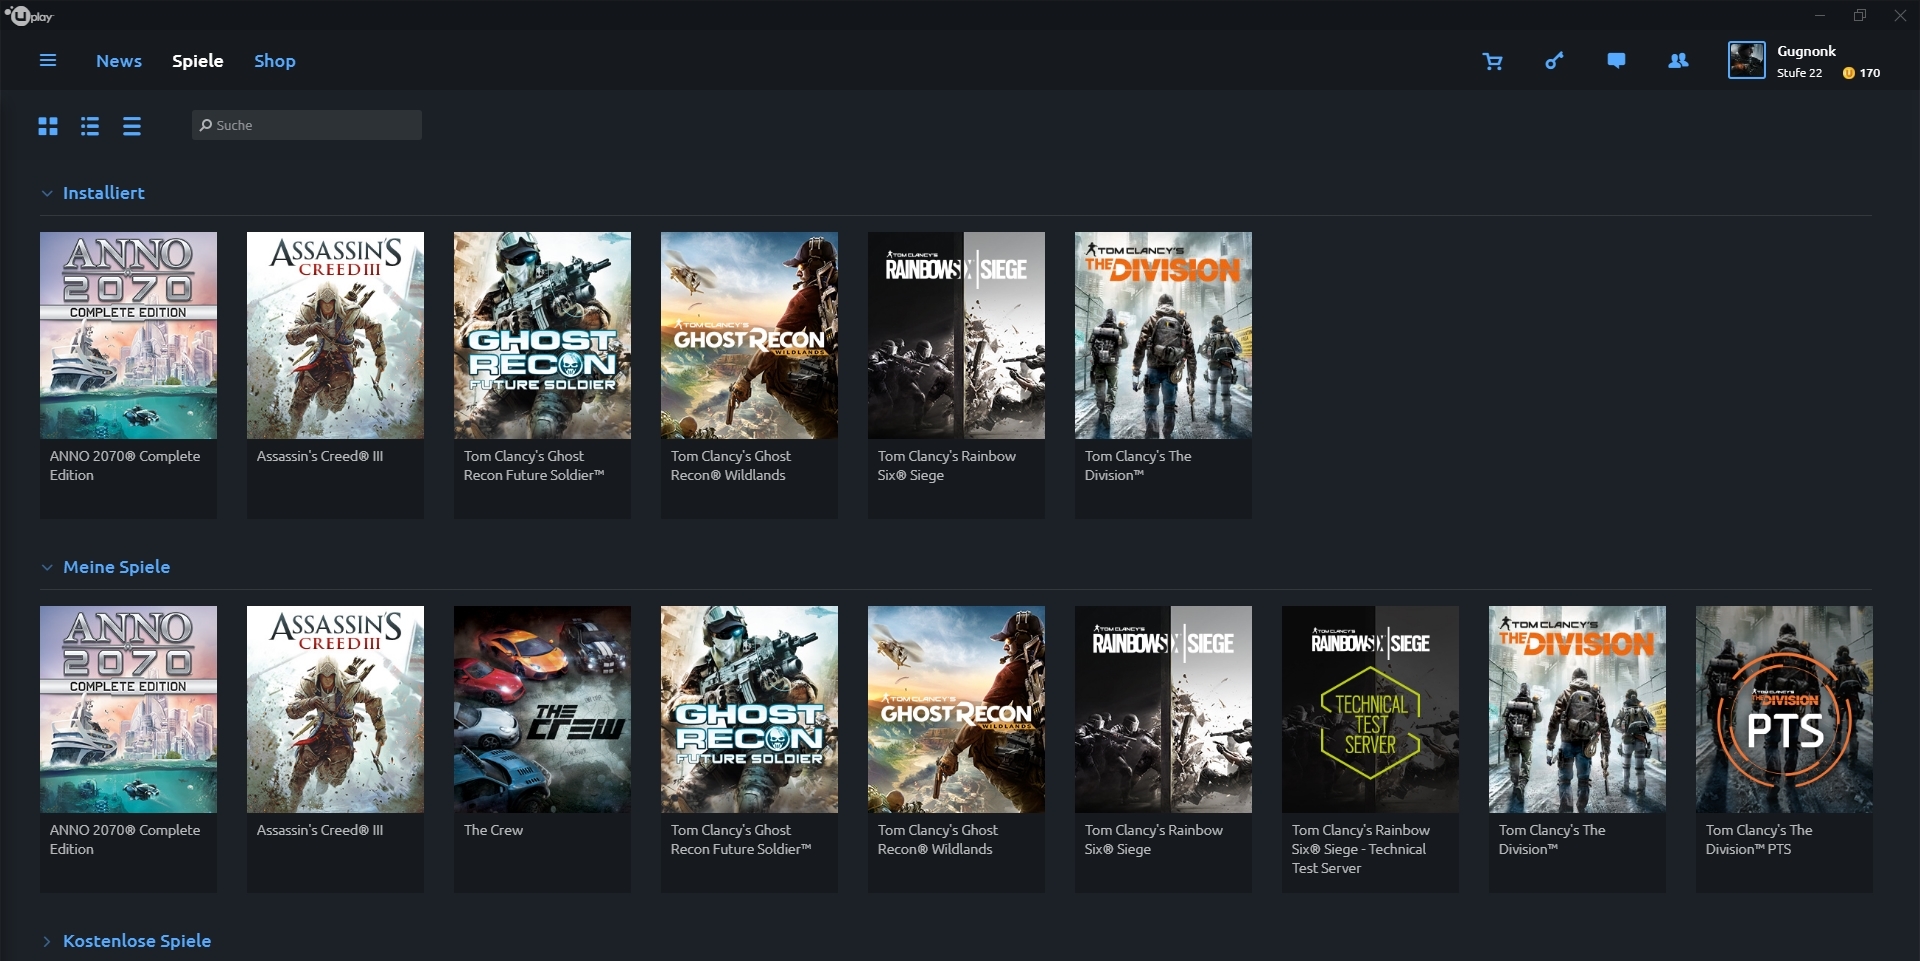Switch to compact list view

[132, 126]
